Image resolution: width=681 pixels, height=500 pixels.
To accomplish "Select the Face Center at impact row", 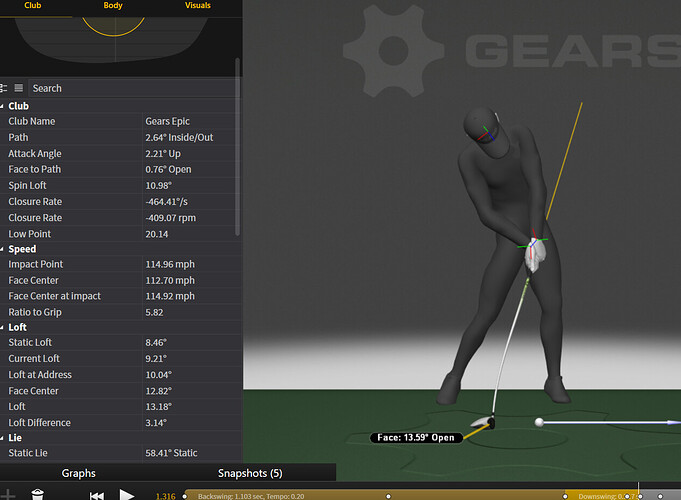I will 119,296.
